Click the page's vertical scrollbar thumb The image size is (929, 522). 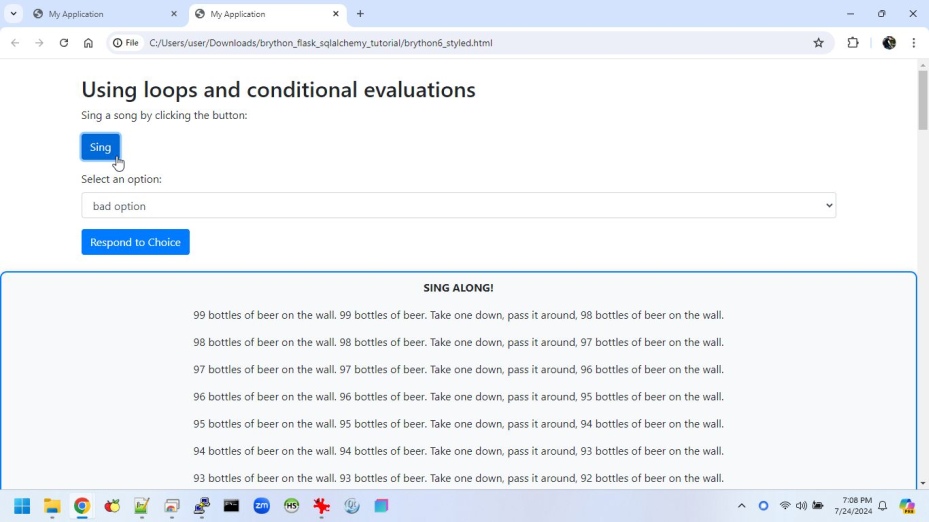[x=922, y=100]
